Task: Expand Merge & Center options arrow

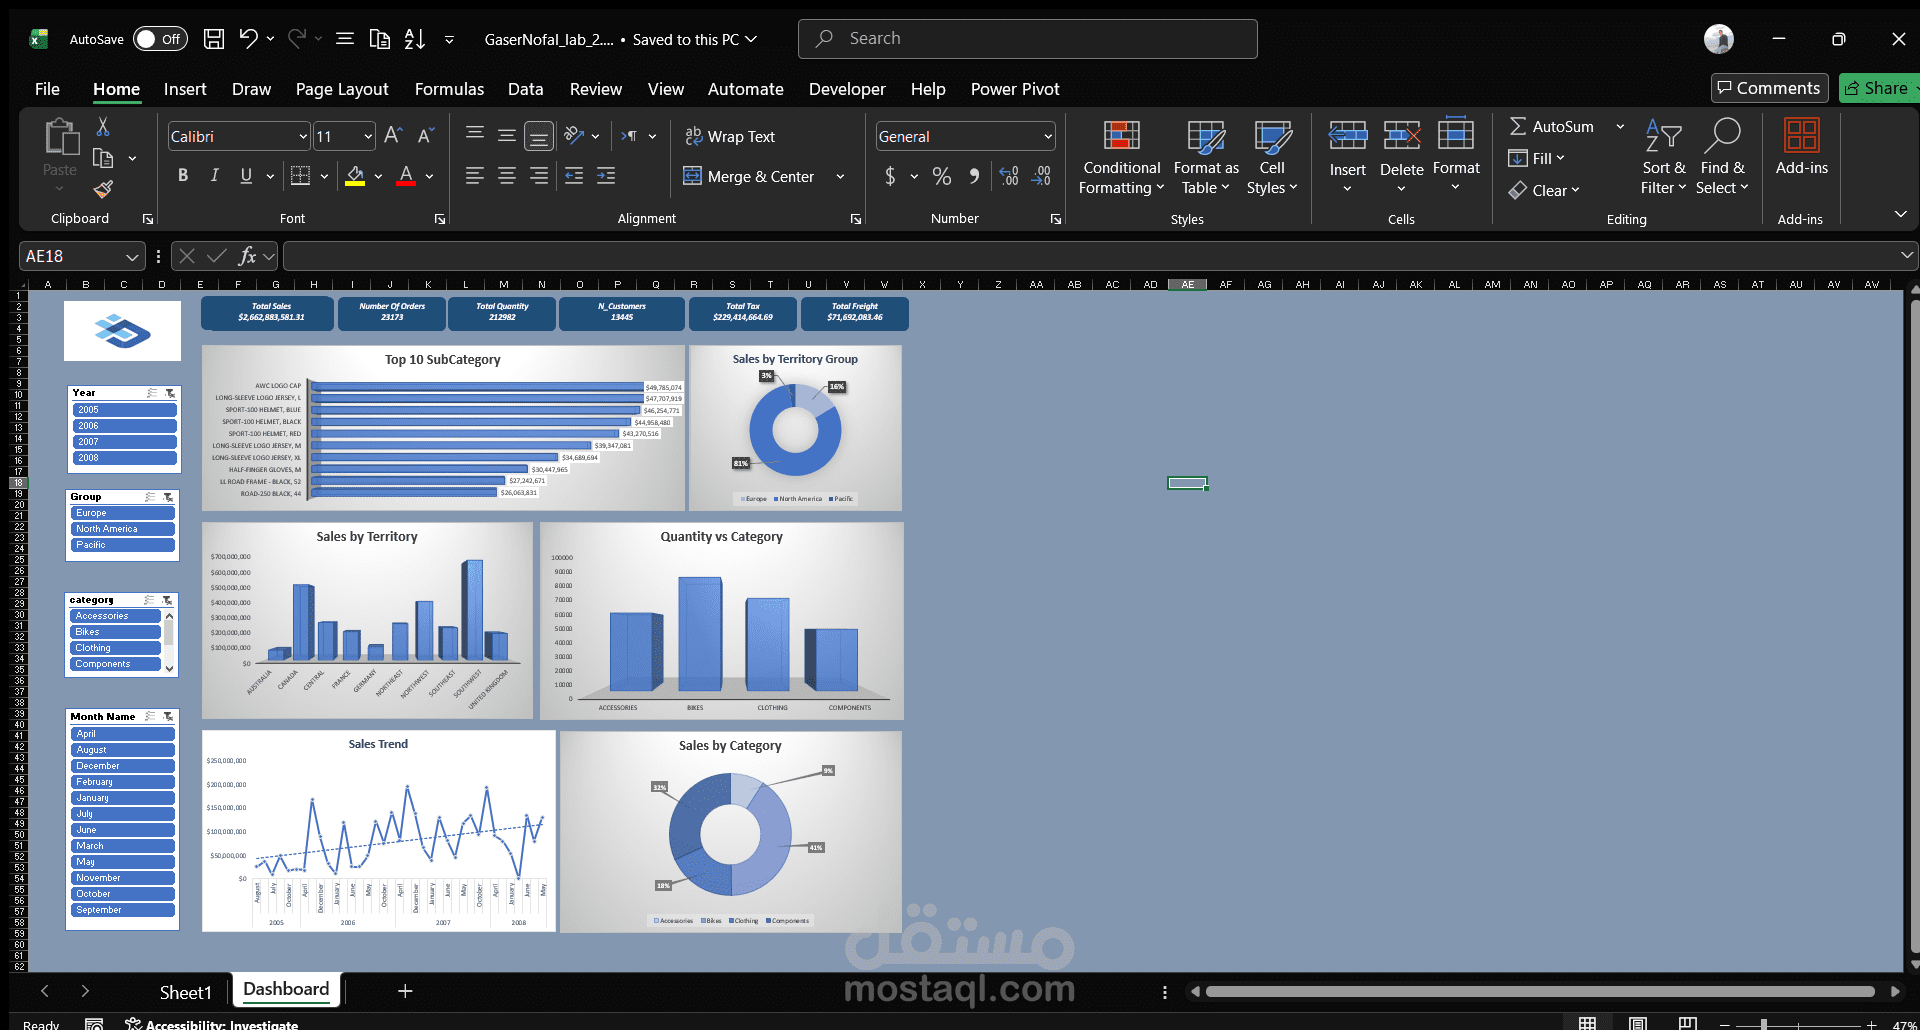Action: pos(840,177)
